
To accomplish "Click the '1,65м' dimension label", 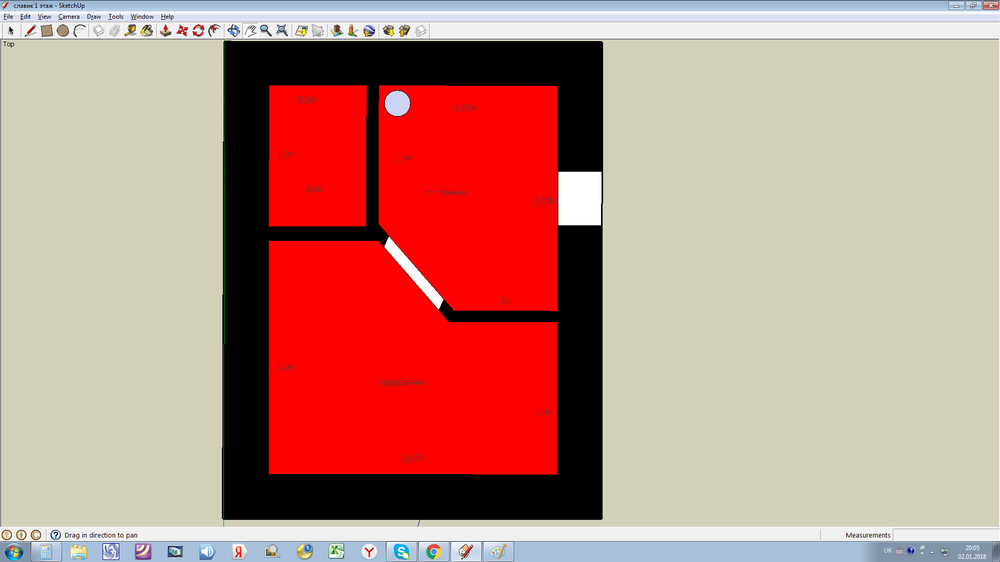I will [466, 108].
